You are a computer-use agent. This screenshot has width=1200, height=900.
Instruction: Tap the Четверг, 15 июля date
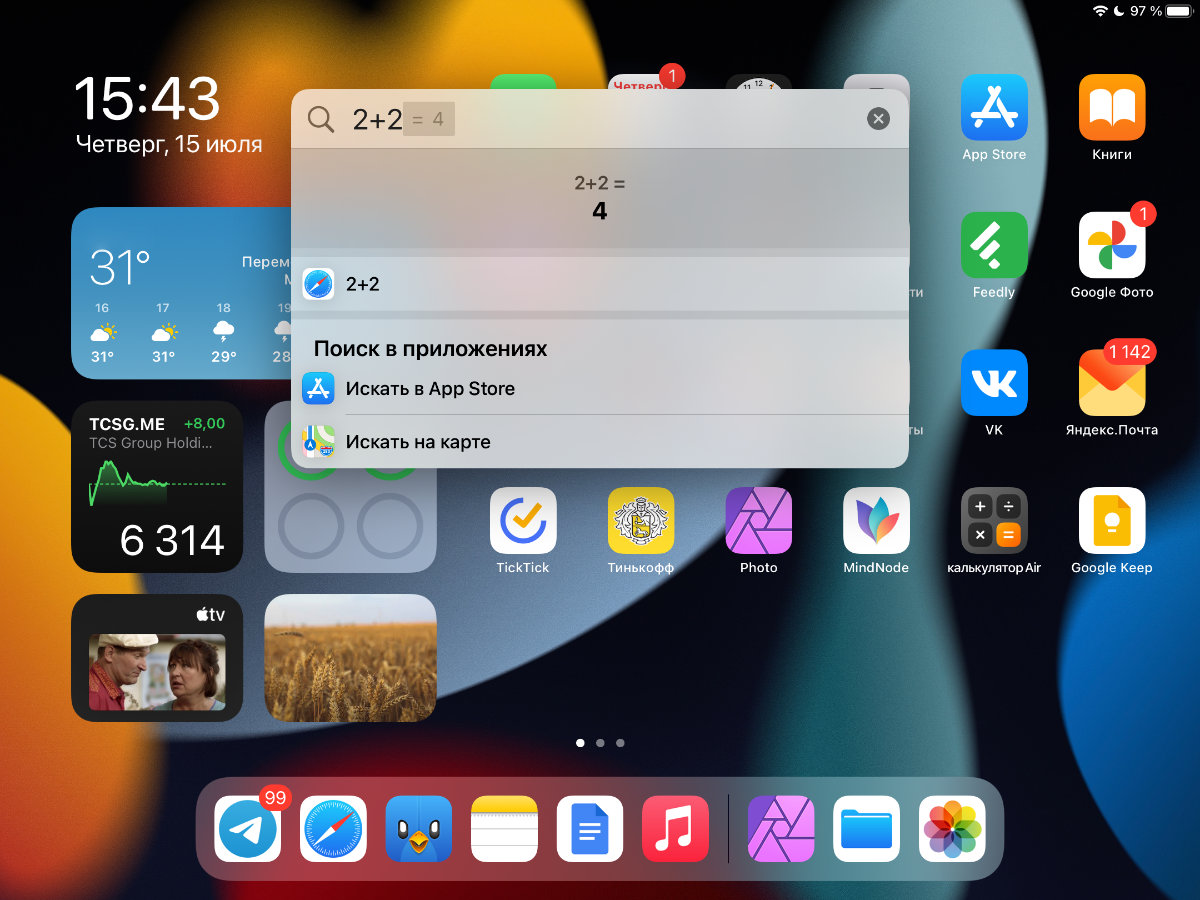[169, 144]
